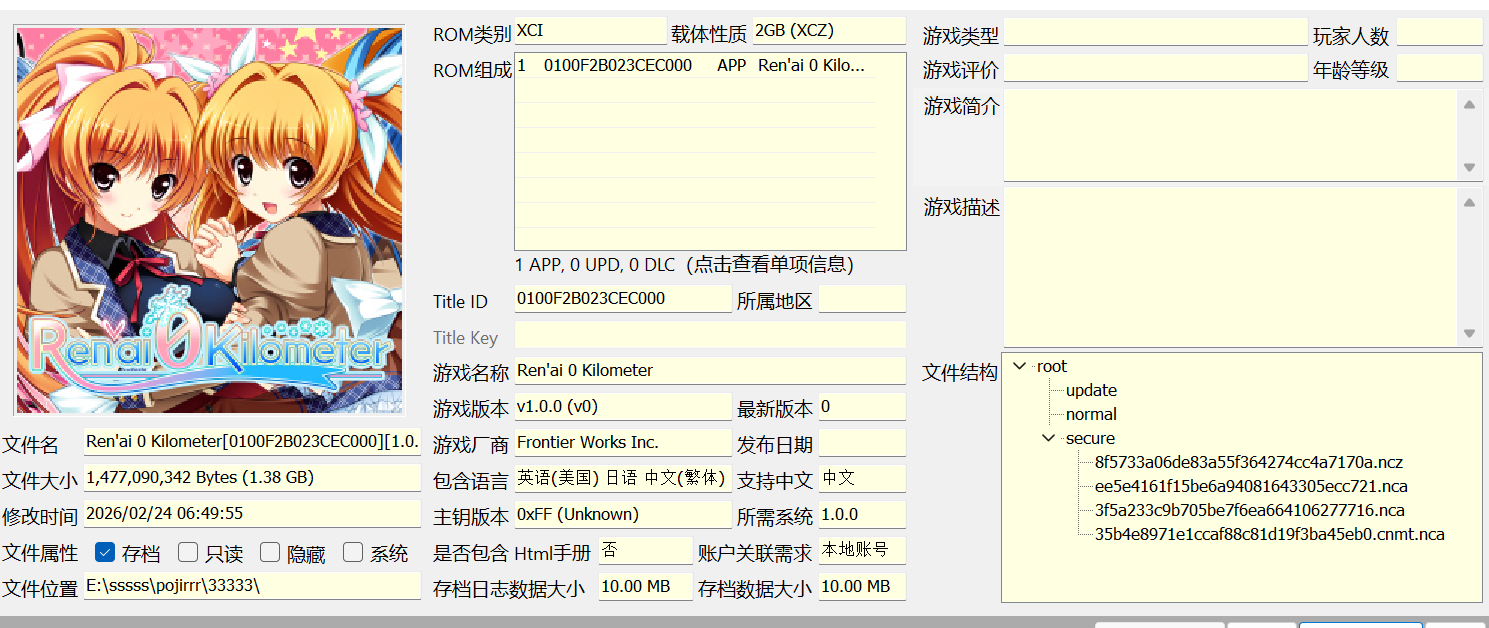
Task: Click the 文件位置 path field
Action: tap(251, 586)
